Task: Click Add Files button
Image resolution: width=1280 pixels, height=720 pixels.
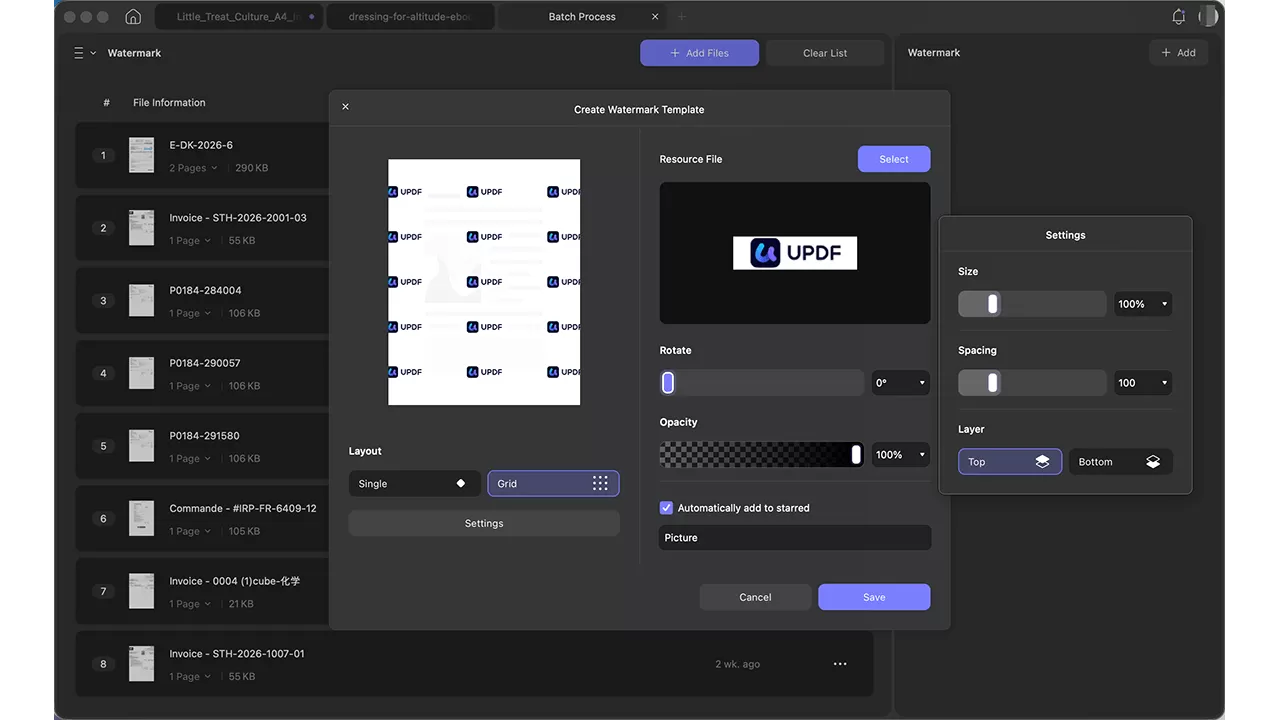Action: click(x=699, y=53)
